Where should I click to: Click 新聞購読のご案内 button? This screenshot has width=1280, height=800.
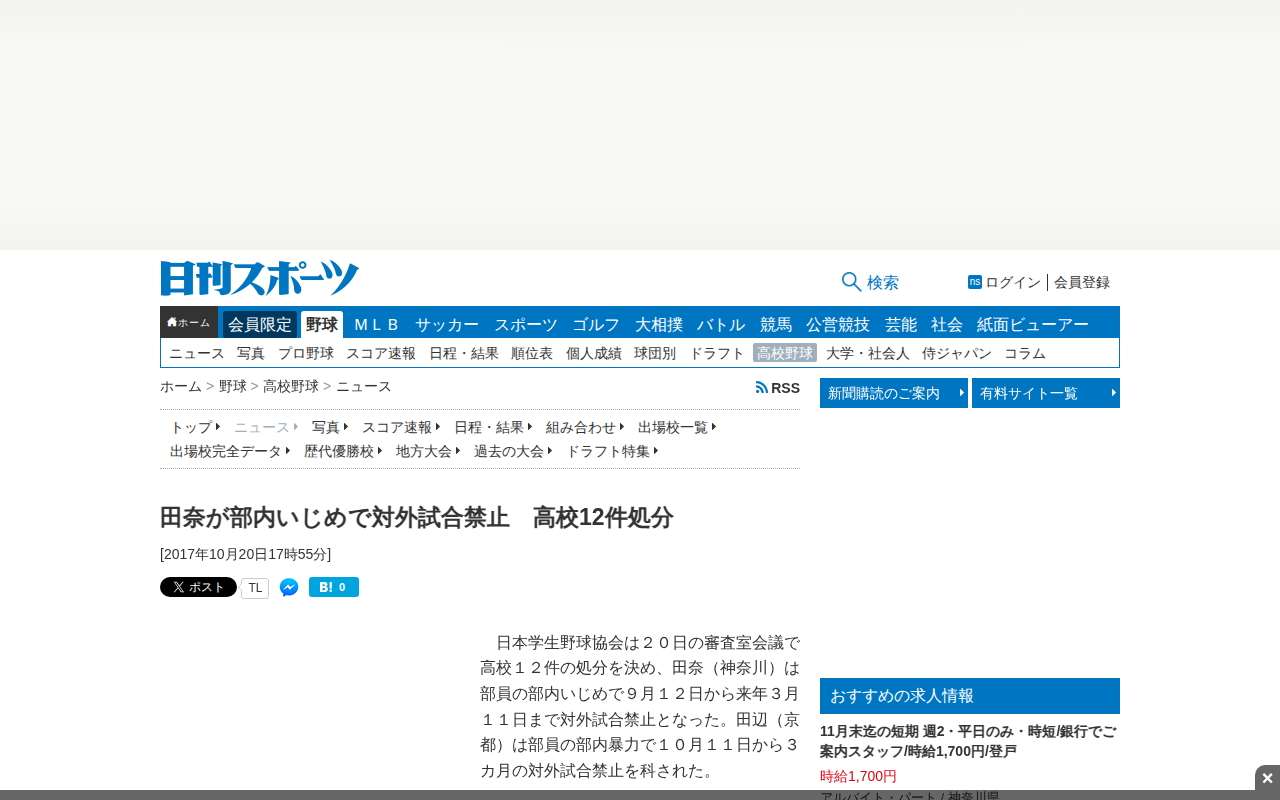tap(894, 393)
